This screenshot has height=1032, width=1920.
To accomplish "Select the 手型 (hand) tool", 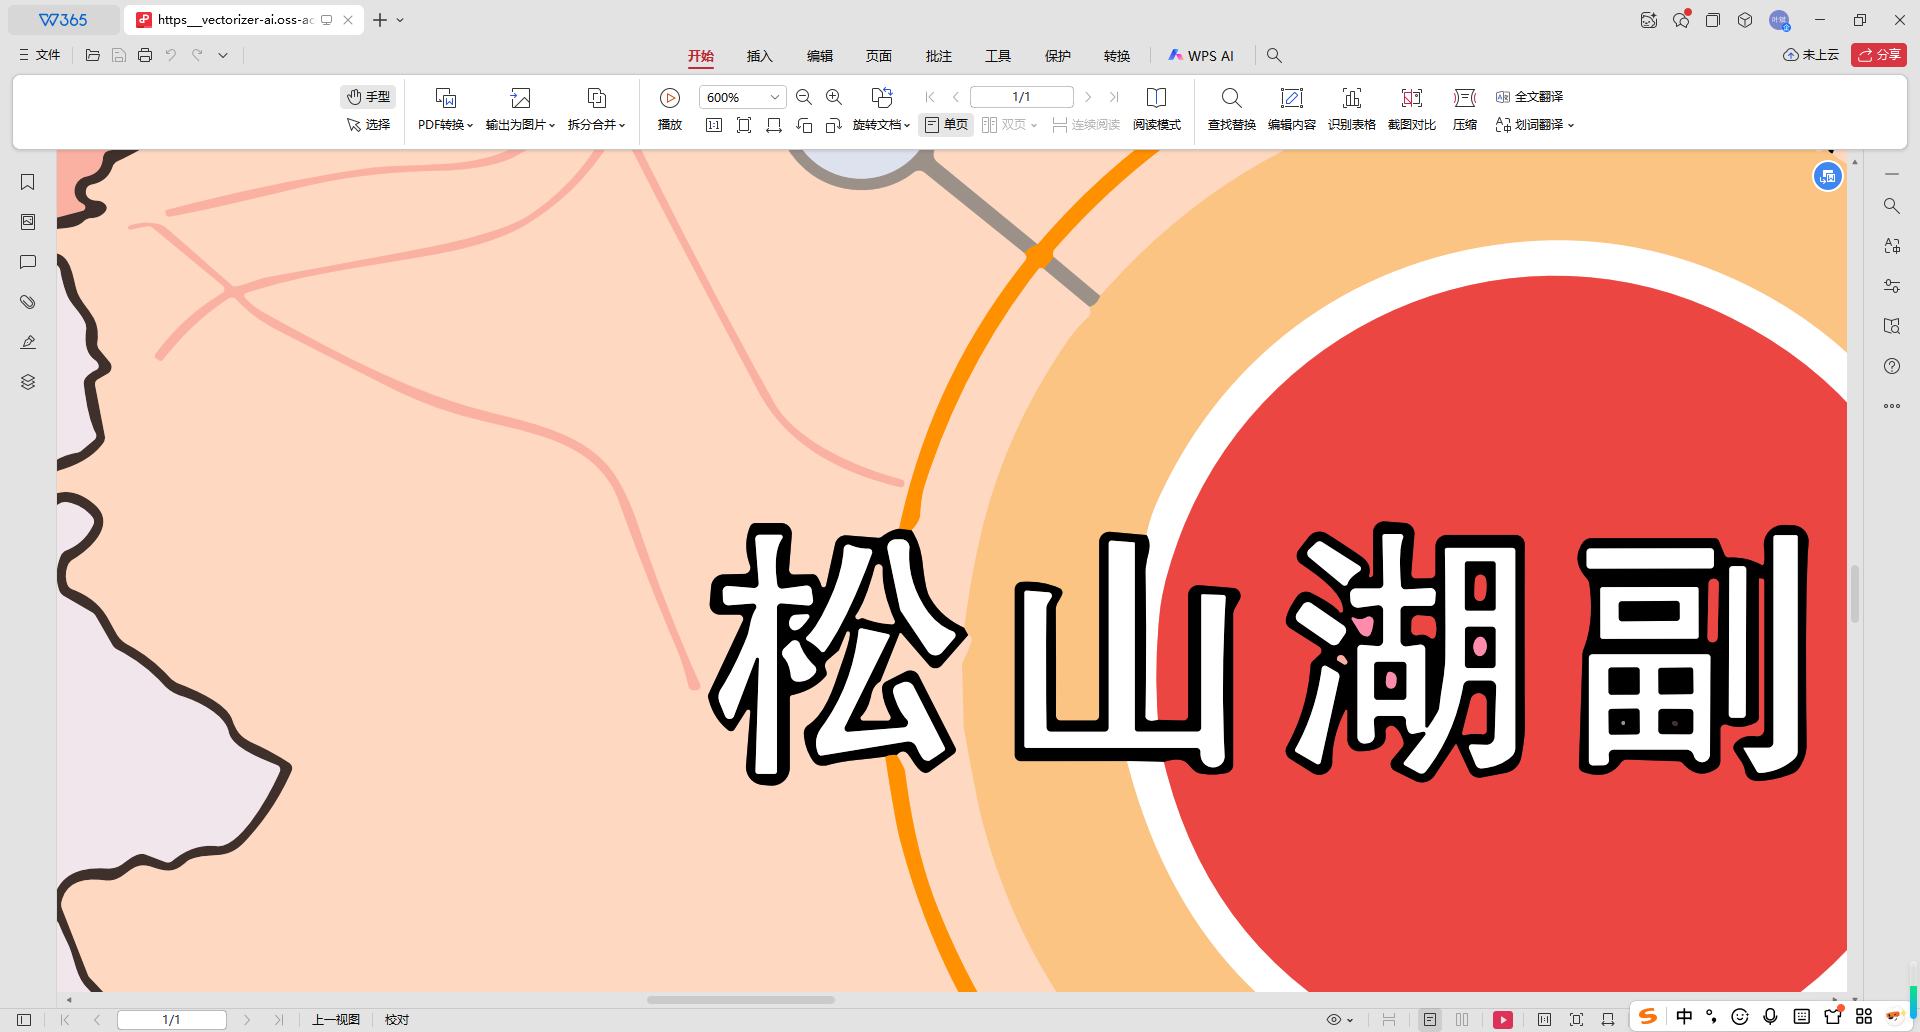I will pyautogui.click(x=368, y=96).
